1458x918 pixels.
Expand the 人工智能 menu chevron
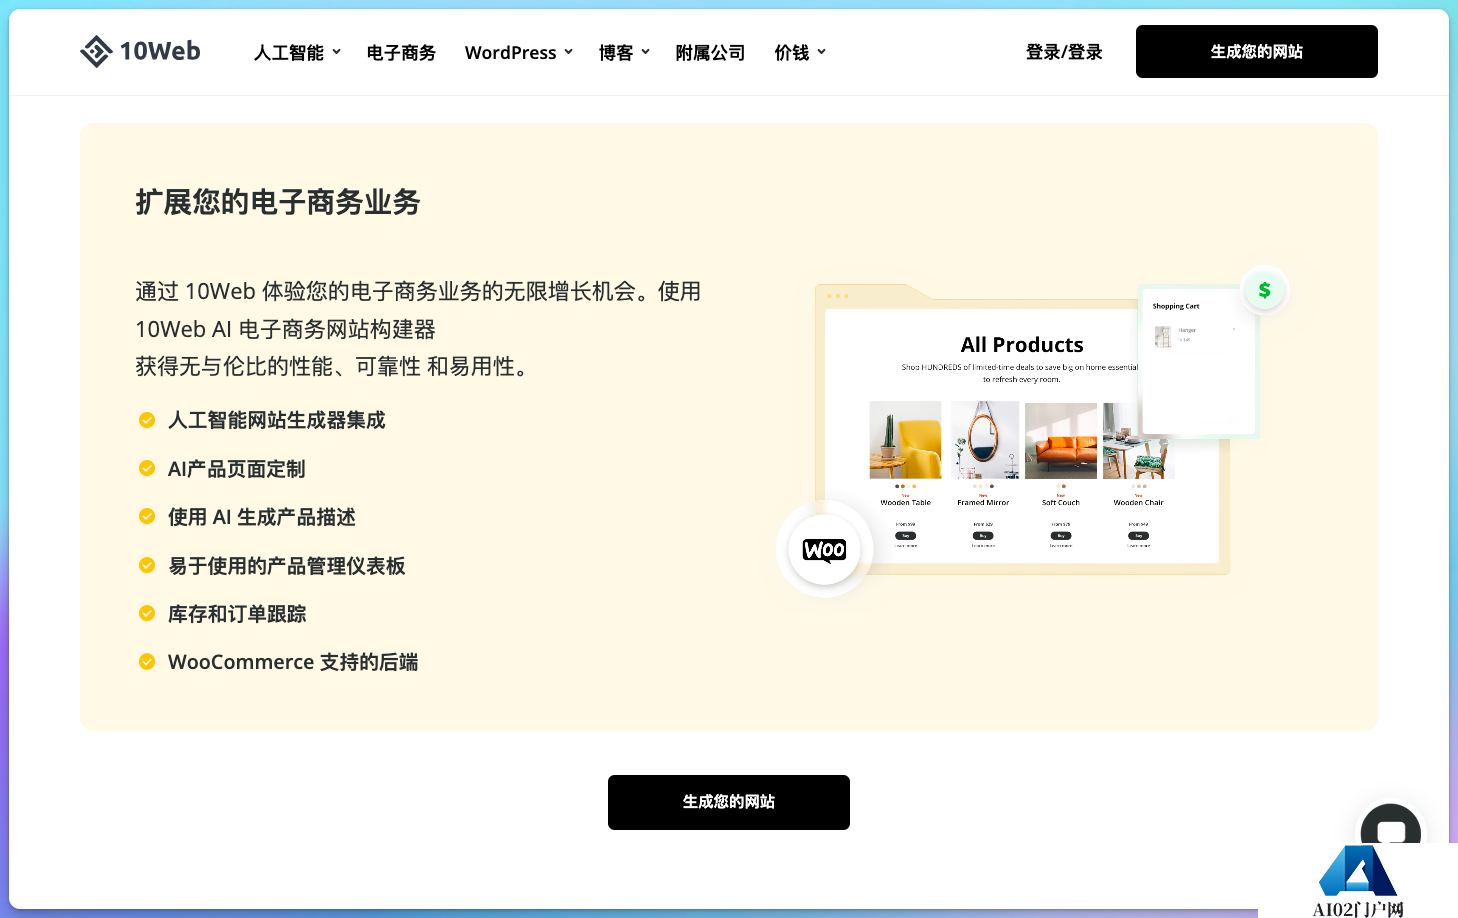pos(337,52)
